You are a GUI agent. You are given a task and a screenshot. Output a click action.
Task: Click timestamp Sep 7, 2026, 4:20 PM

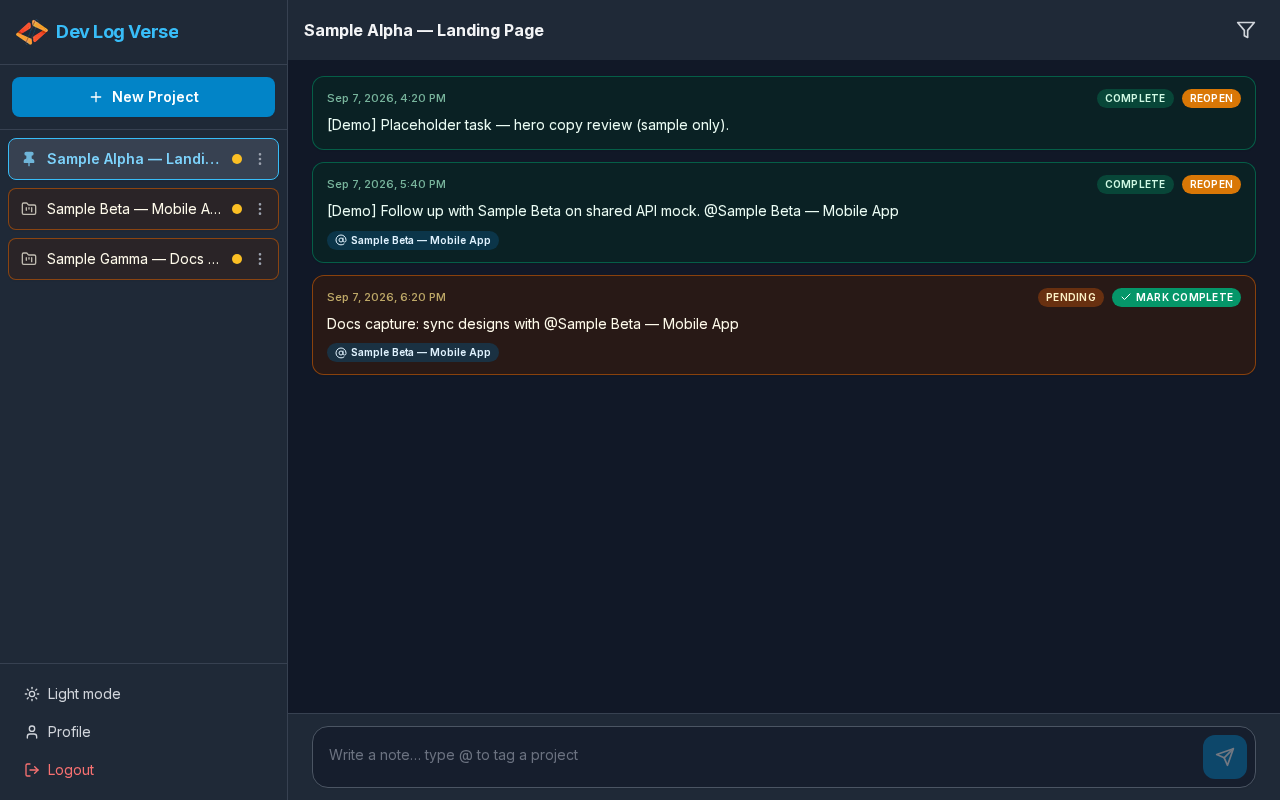click(386, 98)
